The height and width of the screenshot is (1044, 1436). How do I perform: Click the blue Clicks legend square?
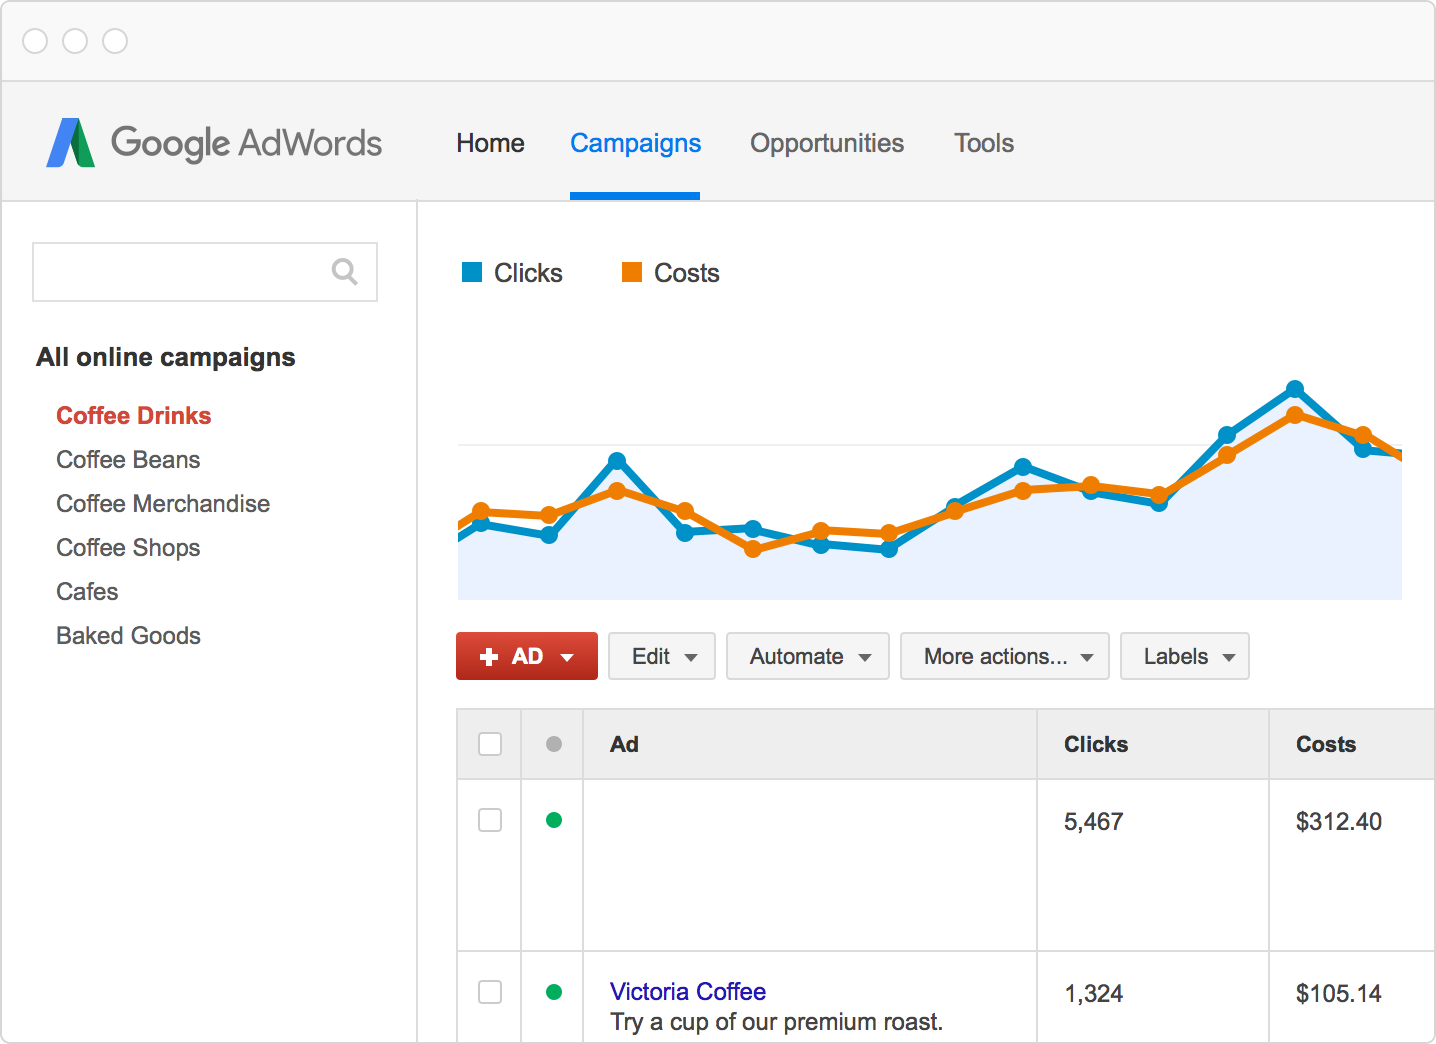click(471, 271)
